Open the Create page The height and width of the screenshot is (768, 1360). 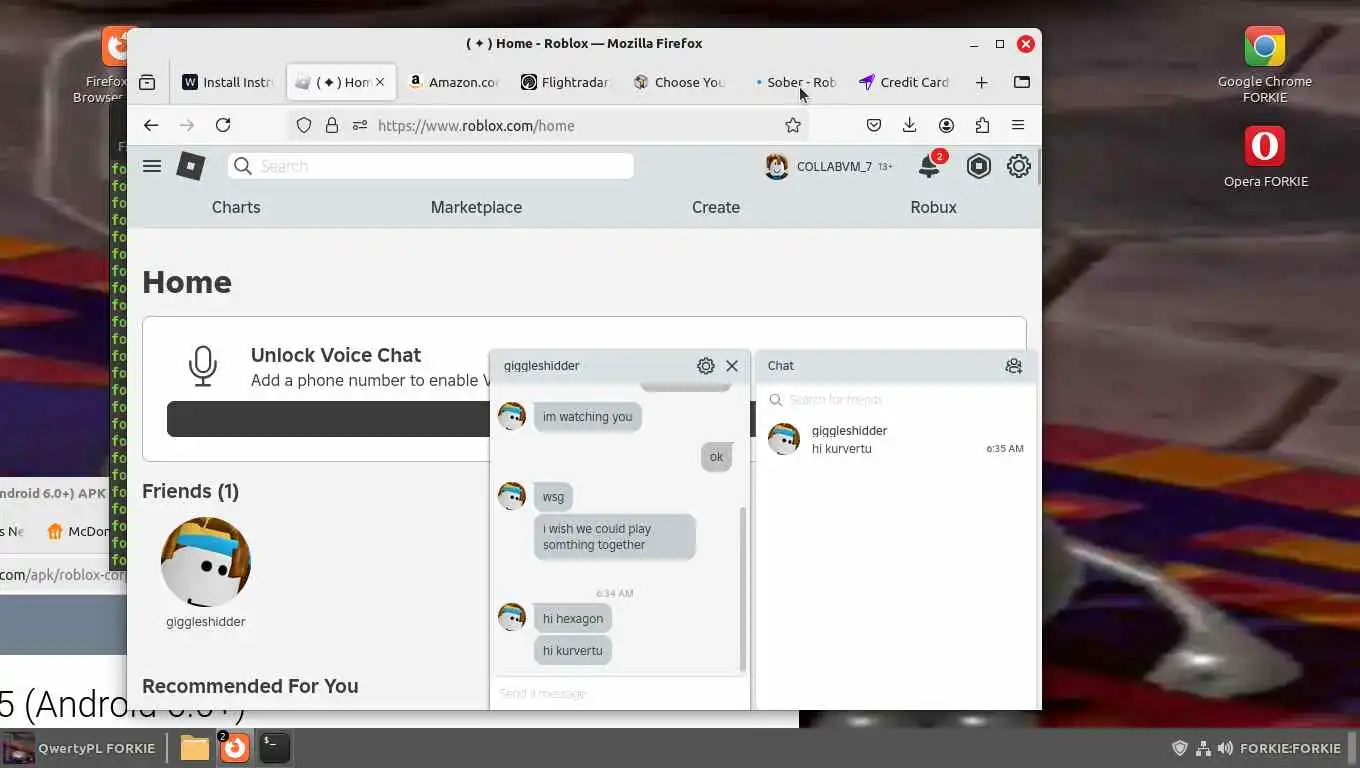[x=716, y=207]
